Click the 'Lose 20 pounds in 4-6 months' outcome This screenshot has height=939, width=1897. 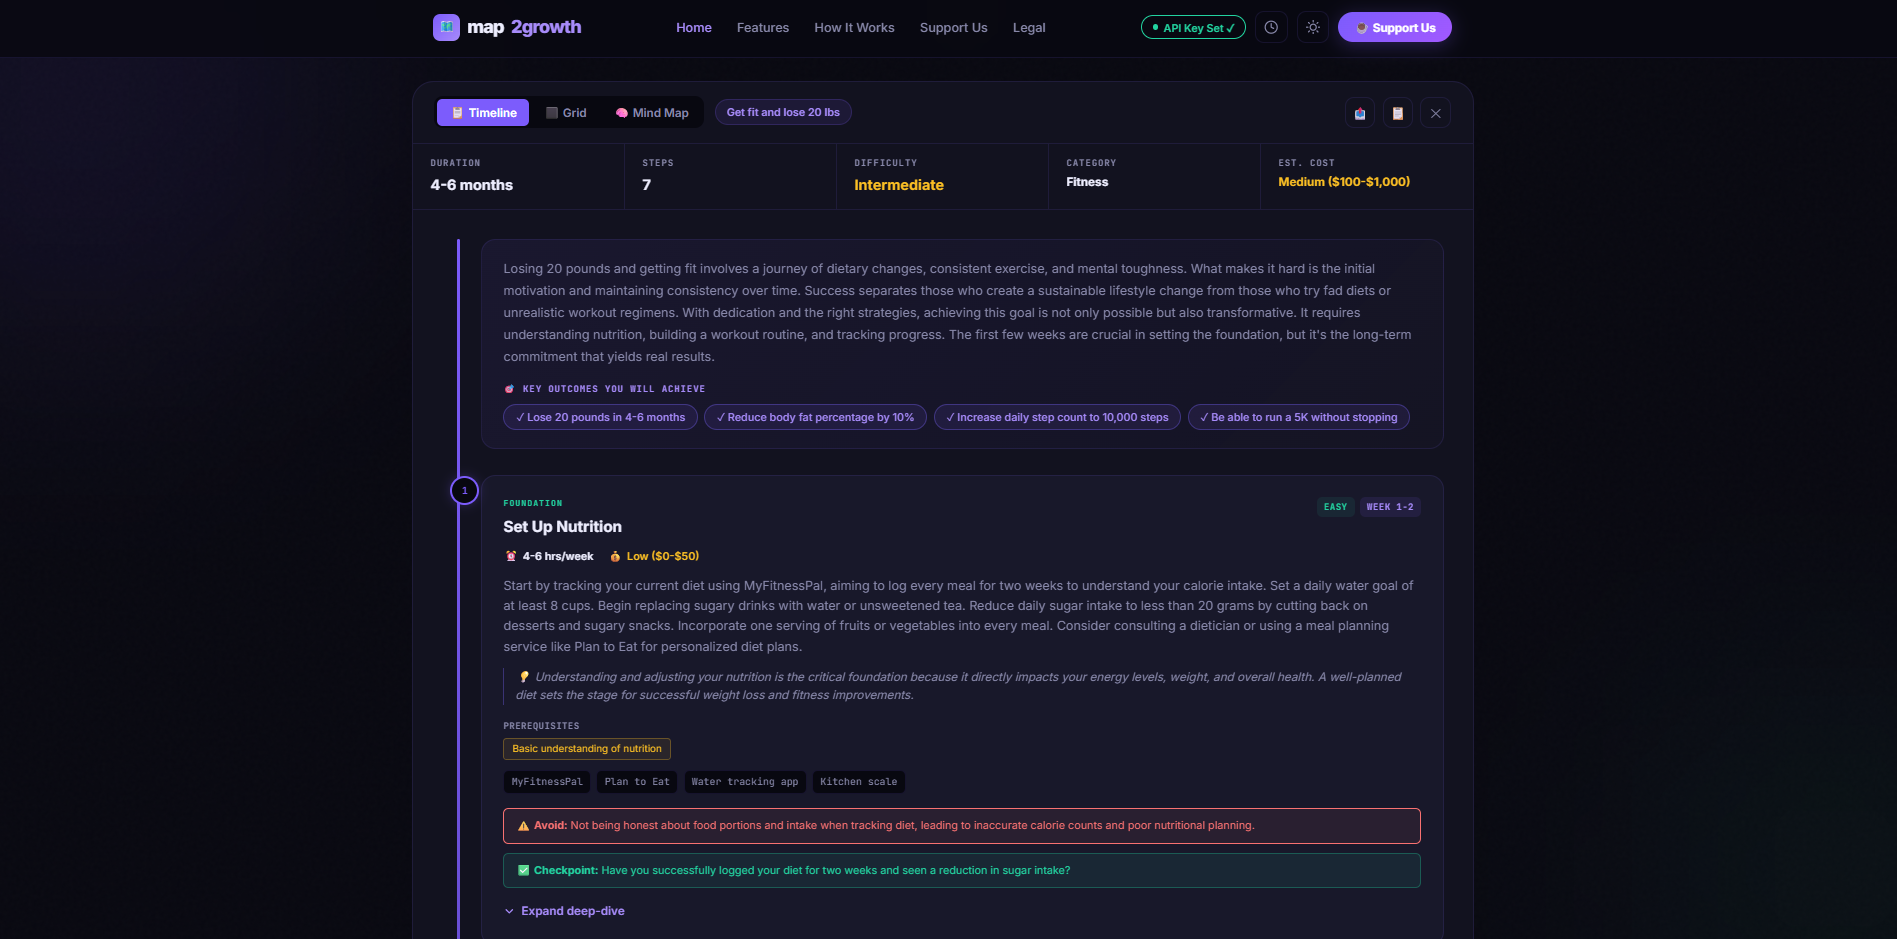coord(601,417)
